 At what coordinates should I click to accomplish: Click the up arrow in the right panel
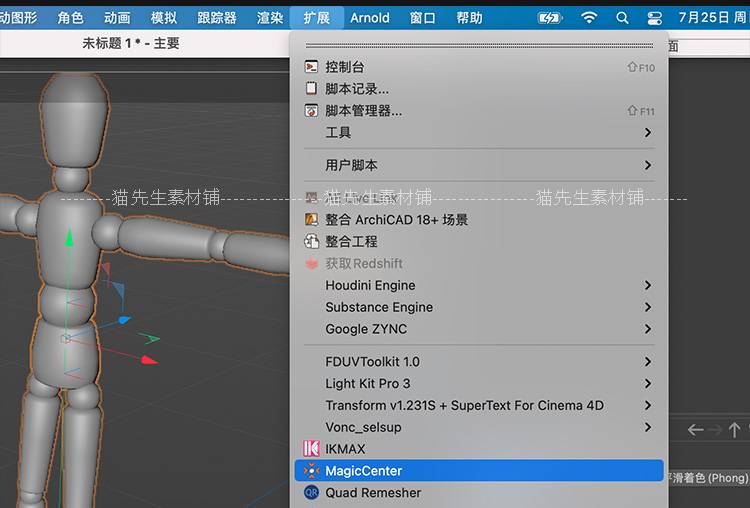coord(735,430)
